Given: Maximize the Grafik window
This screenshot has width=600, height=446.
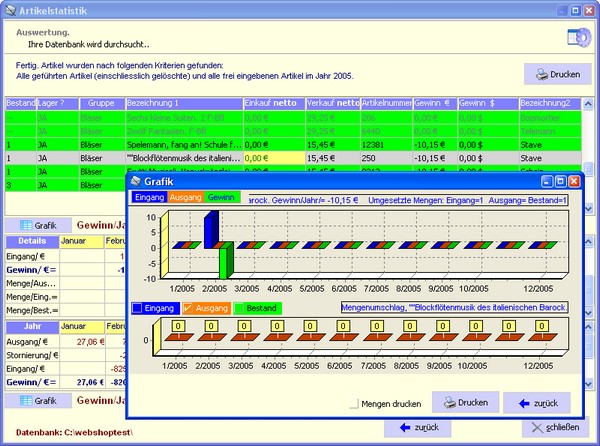Looking at the screenshot, I should (x=560, y=182).
